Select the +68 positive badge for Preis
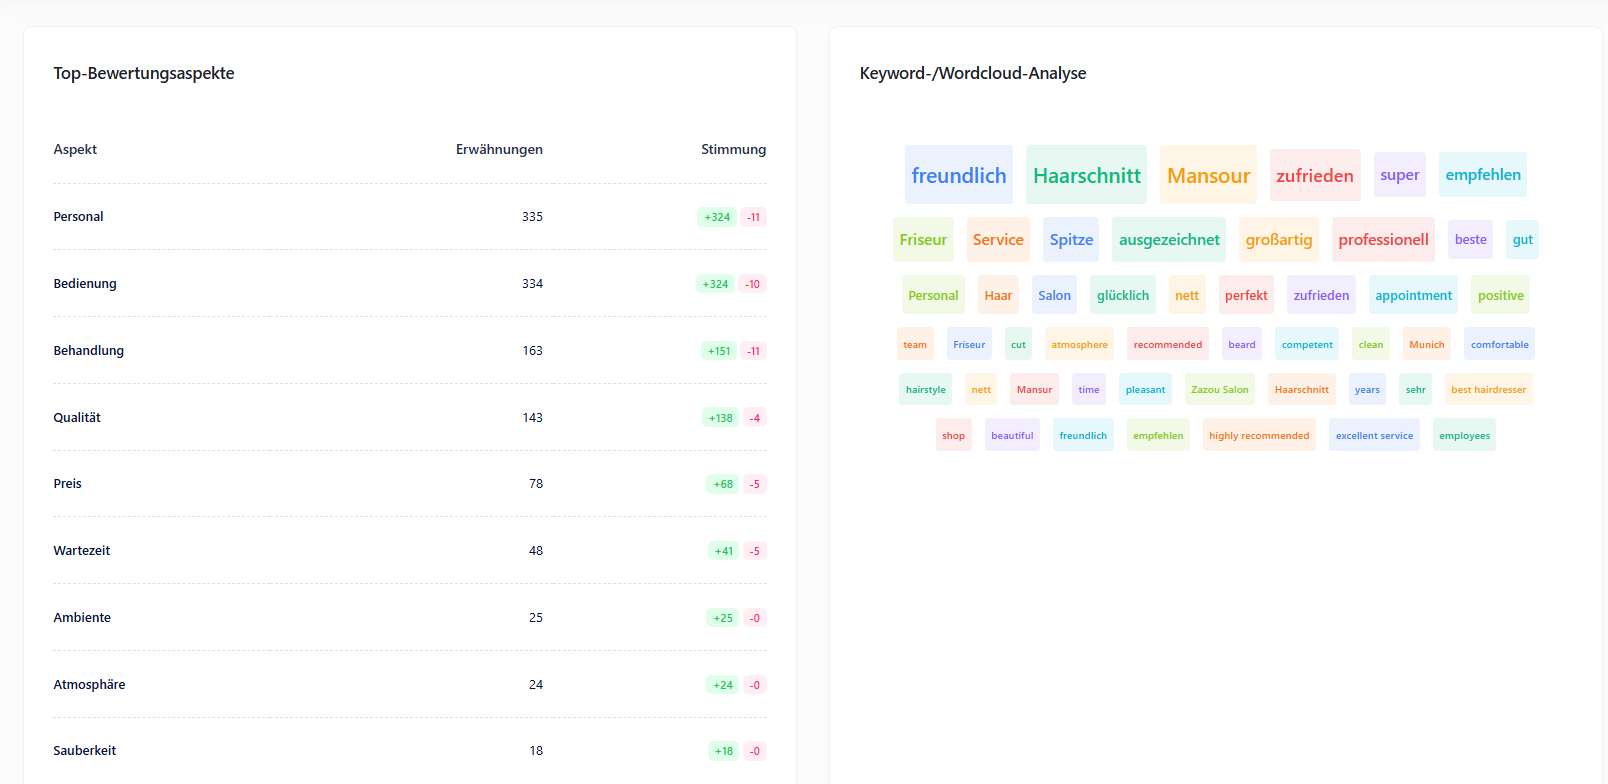 (x=722, y=484)
